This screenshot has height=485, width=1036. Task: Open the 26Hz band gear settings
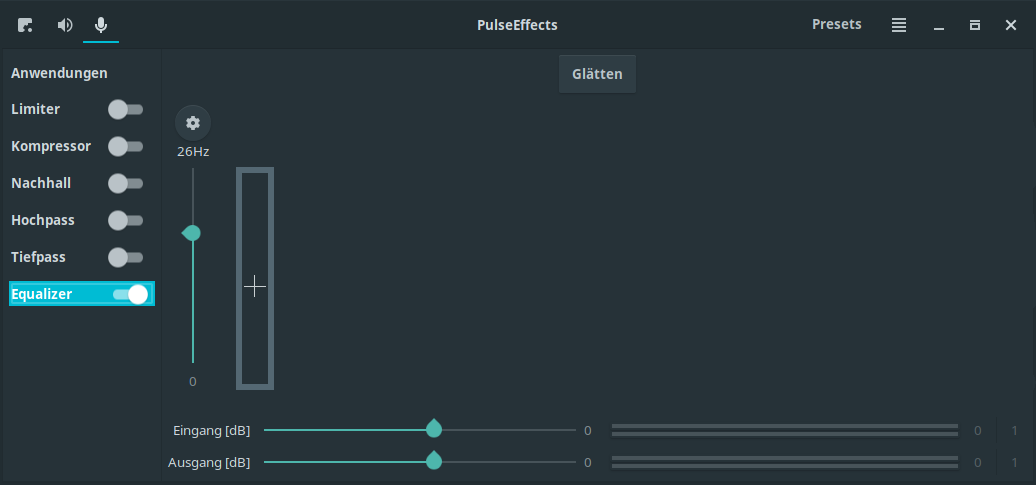(193, 123)
